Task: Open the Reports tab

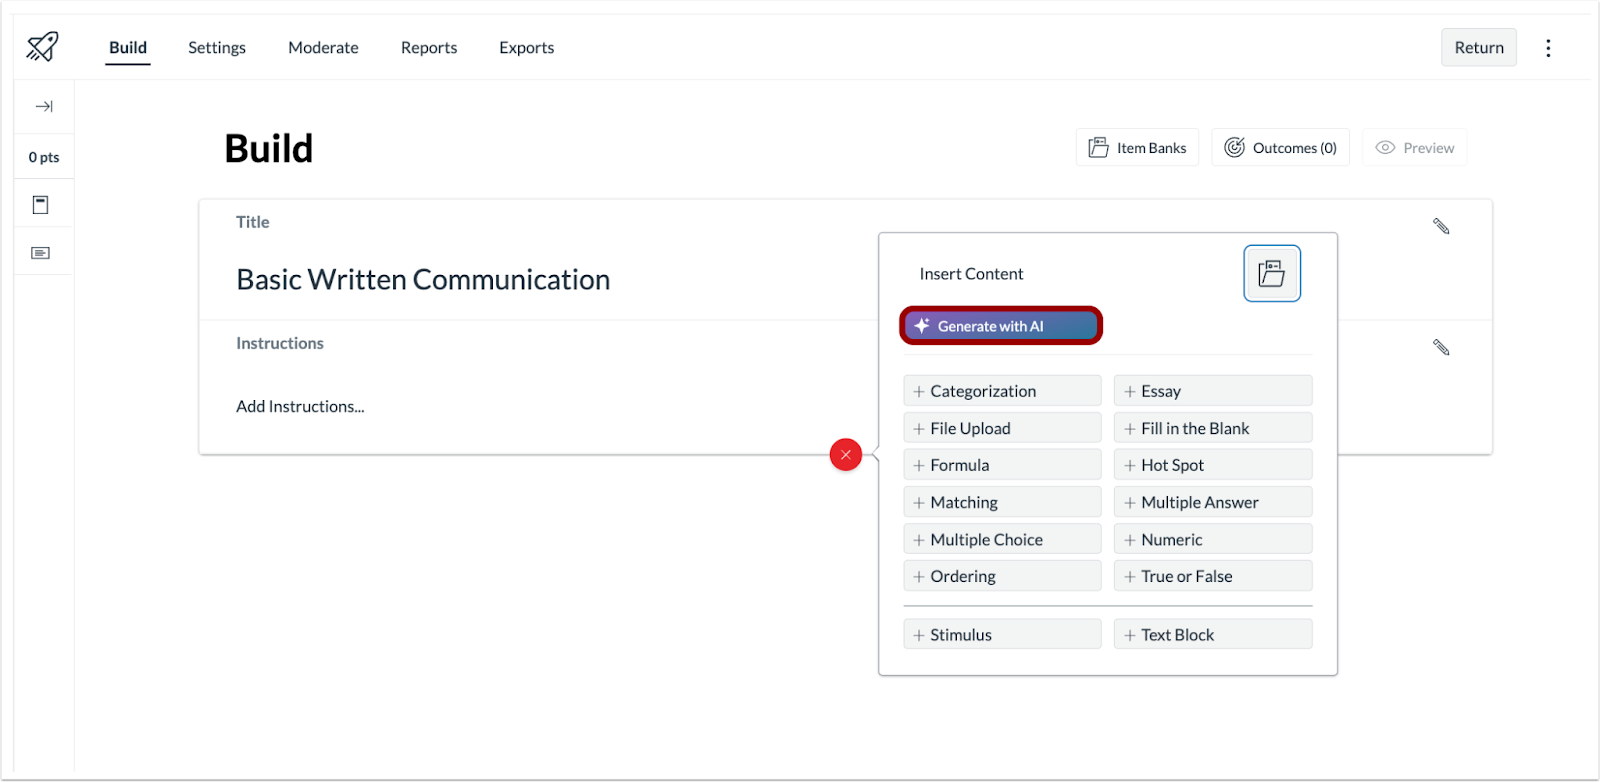Action: 429,48
